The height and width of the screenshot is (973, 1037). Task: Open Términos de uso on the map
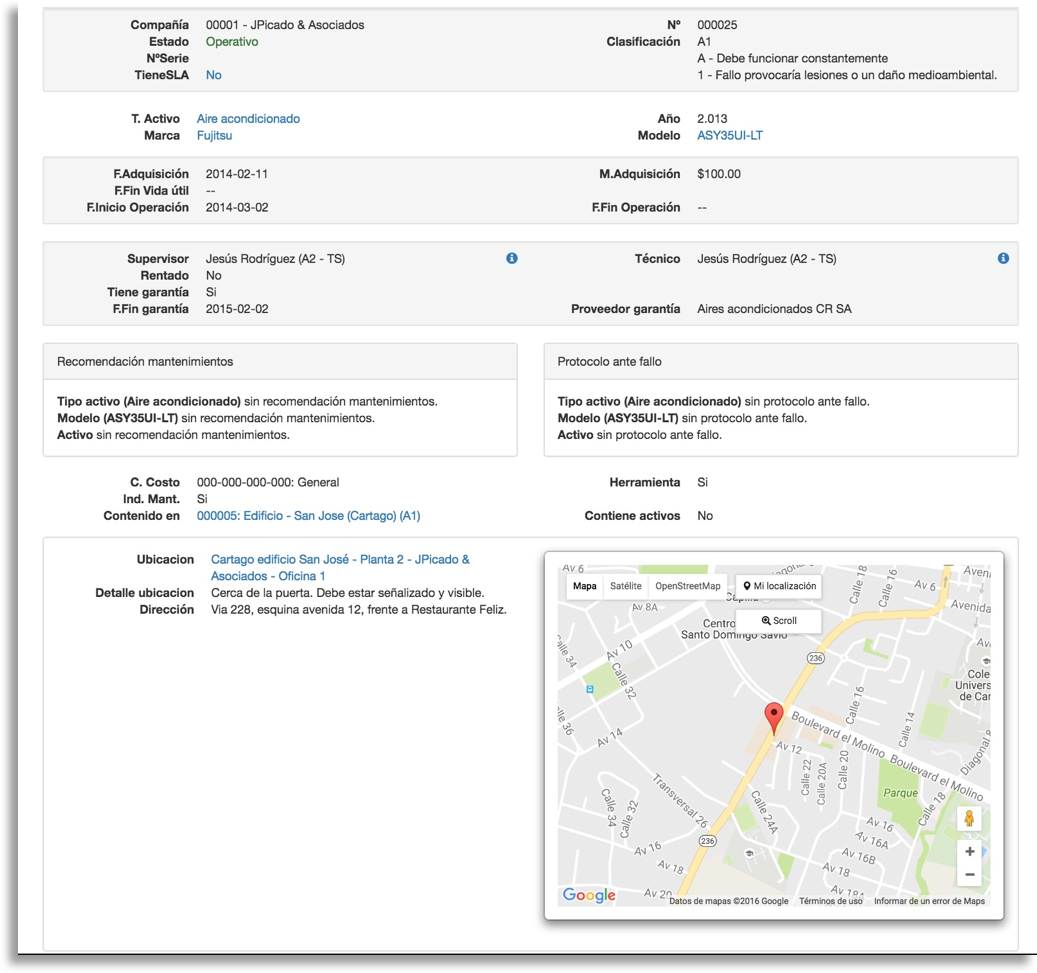tap(830, 901)
